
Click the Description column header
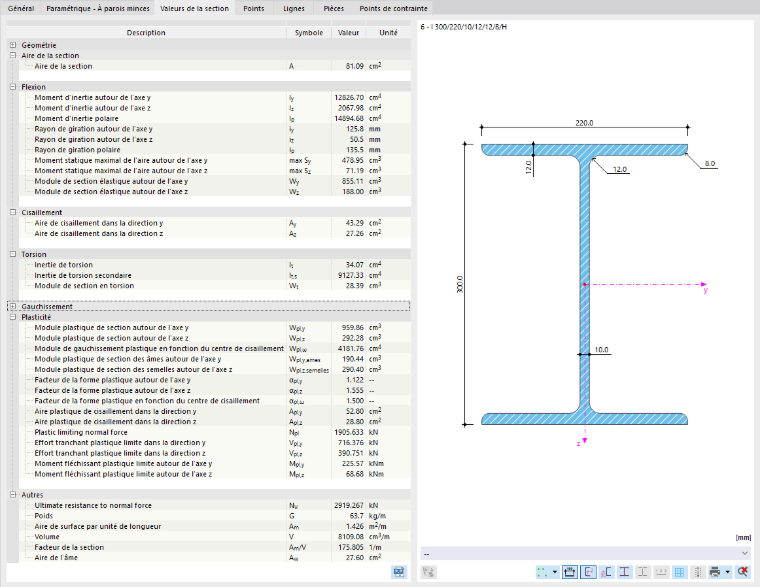coord(146,32)
